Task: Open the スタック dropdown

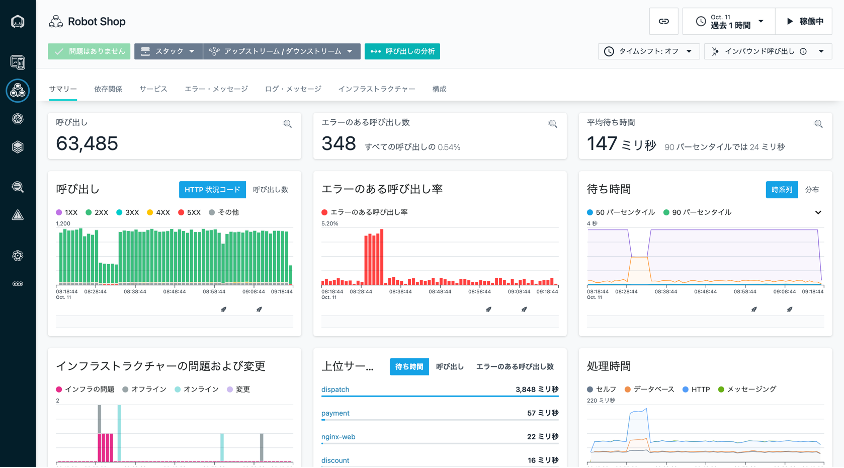Action: pos(168,51)
